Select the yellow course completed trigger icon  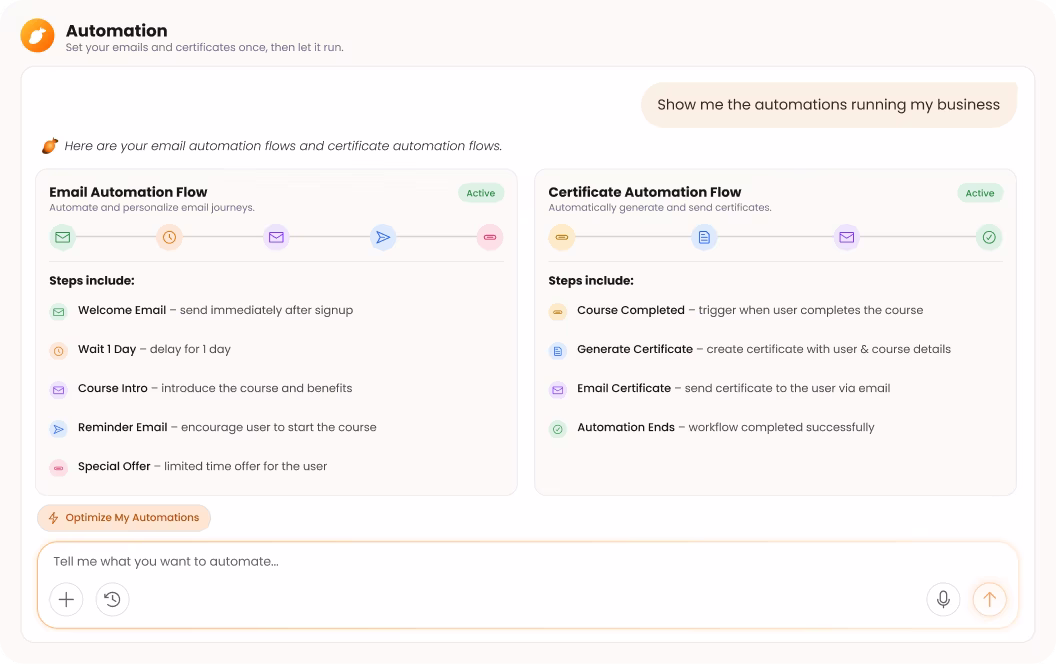tap(562, 237)
